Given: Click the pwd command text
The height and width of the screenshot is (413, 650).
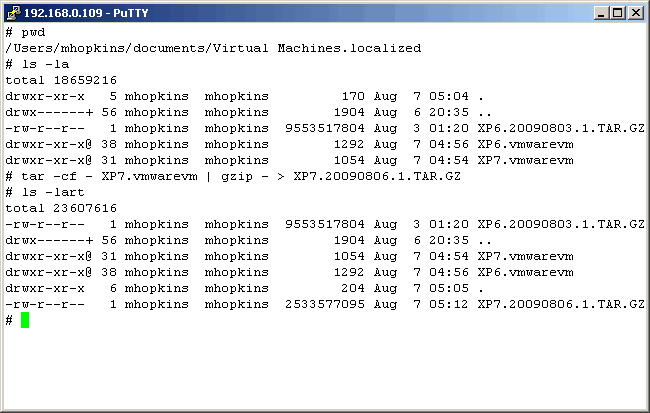Looking at the screenshot, I should [x=33, y=32].
